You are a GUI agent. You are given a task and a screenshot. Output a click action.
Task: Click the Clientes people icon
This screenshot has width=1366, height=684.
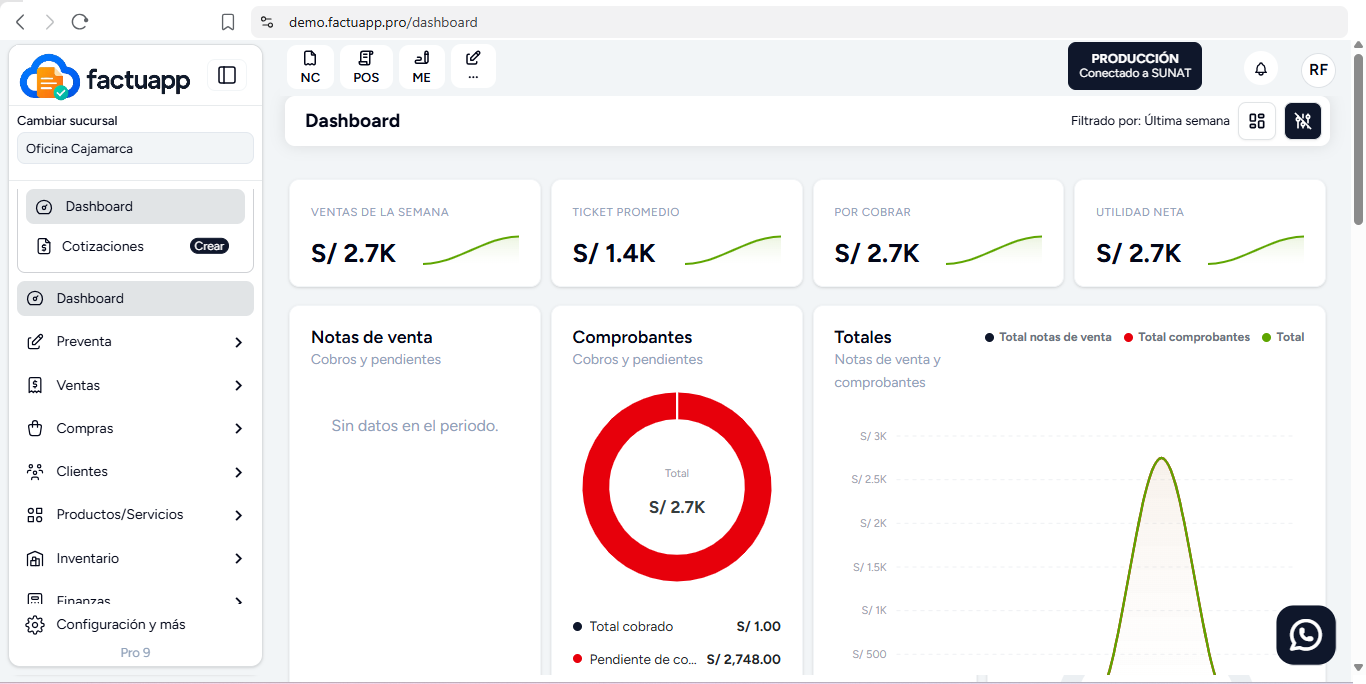click(x=35, y=471)
